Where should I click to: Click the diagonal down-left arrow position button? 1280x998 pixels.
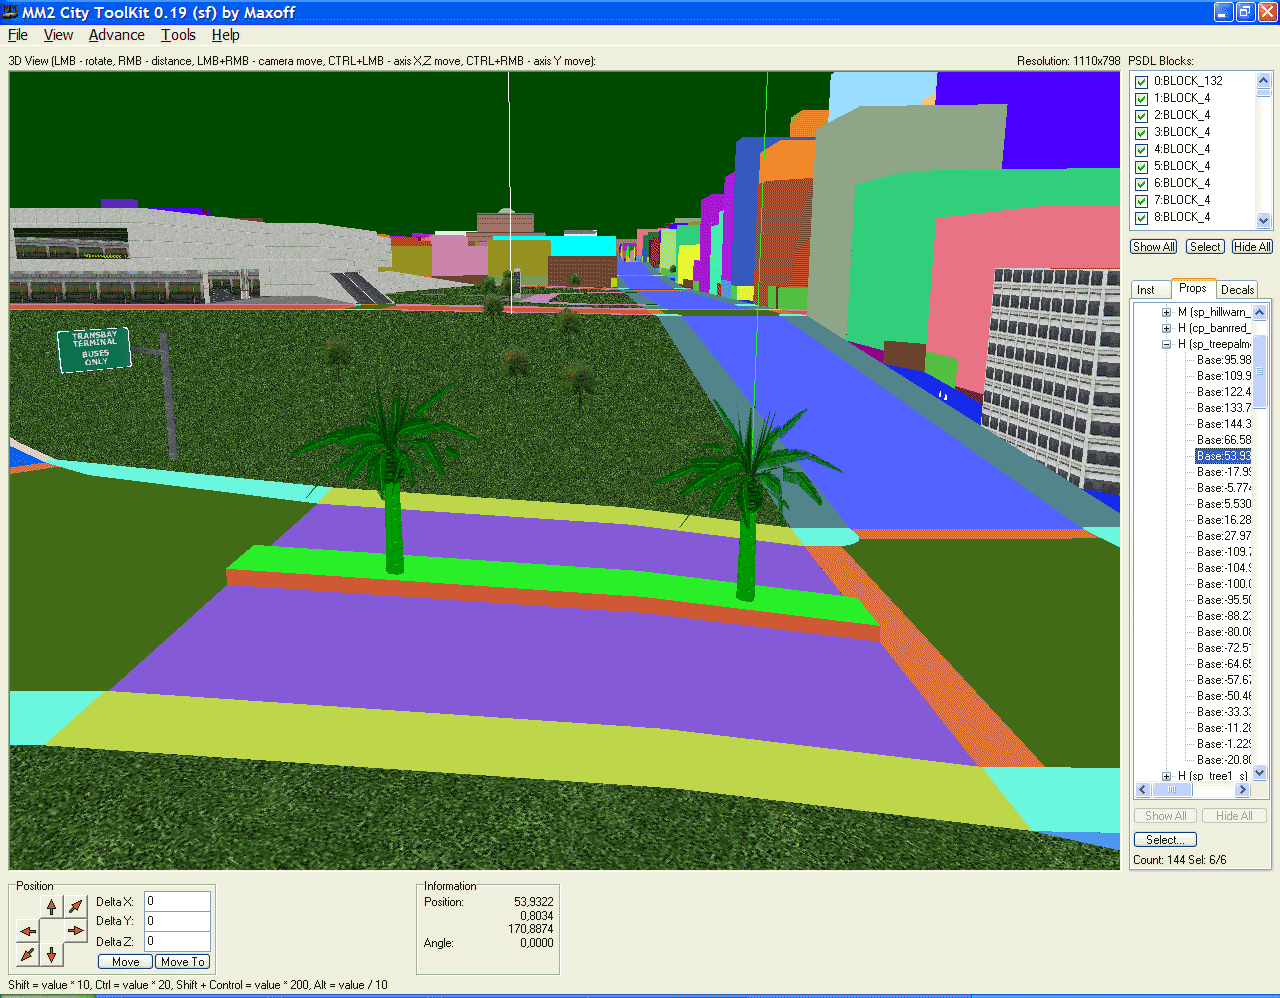point(28,955)
